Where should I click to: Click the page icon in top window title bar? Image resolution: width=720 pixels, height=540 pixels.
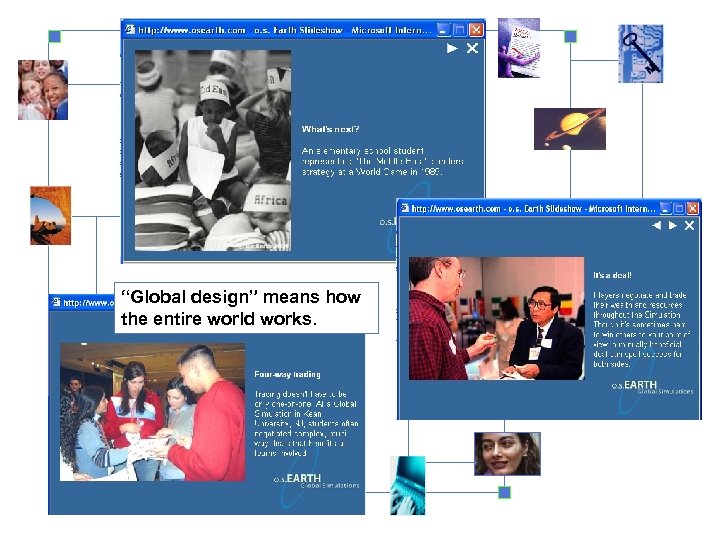(x=130, y=29)
